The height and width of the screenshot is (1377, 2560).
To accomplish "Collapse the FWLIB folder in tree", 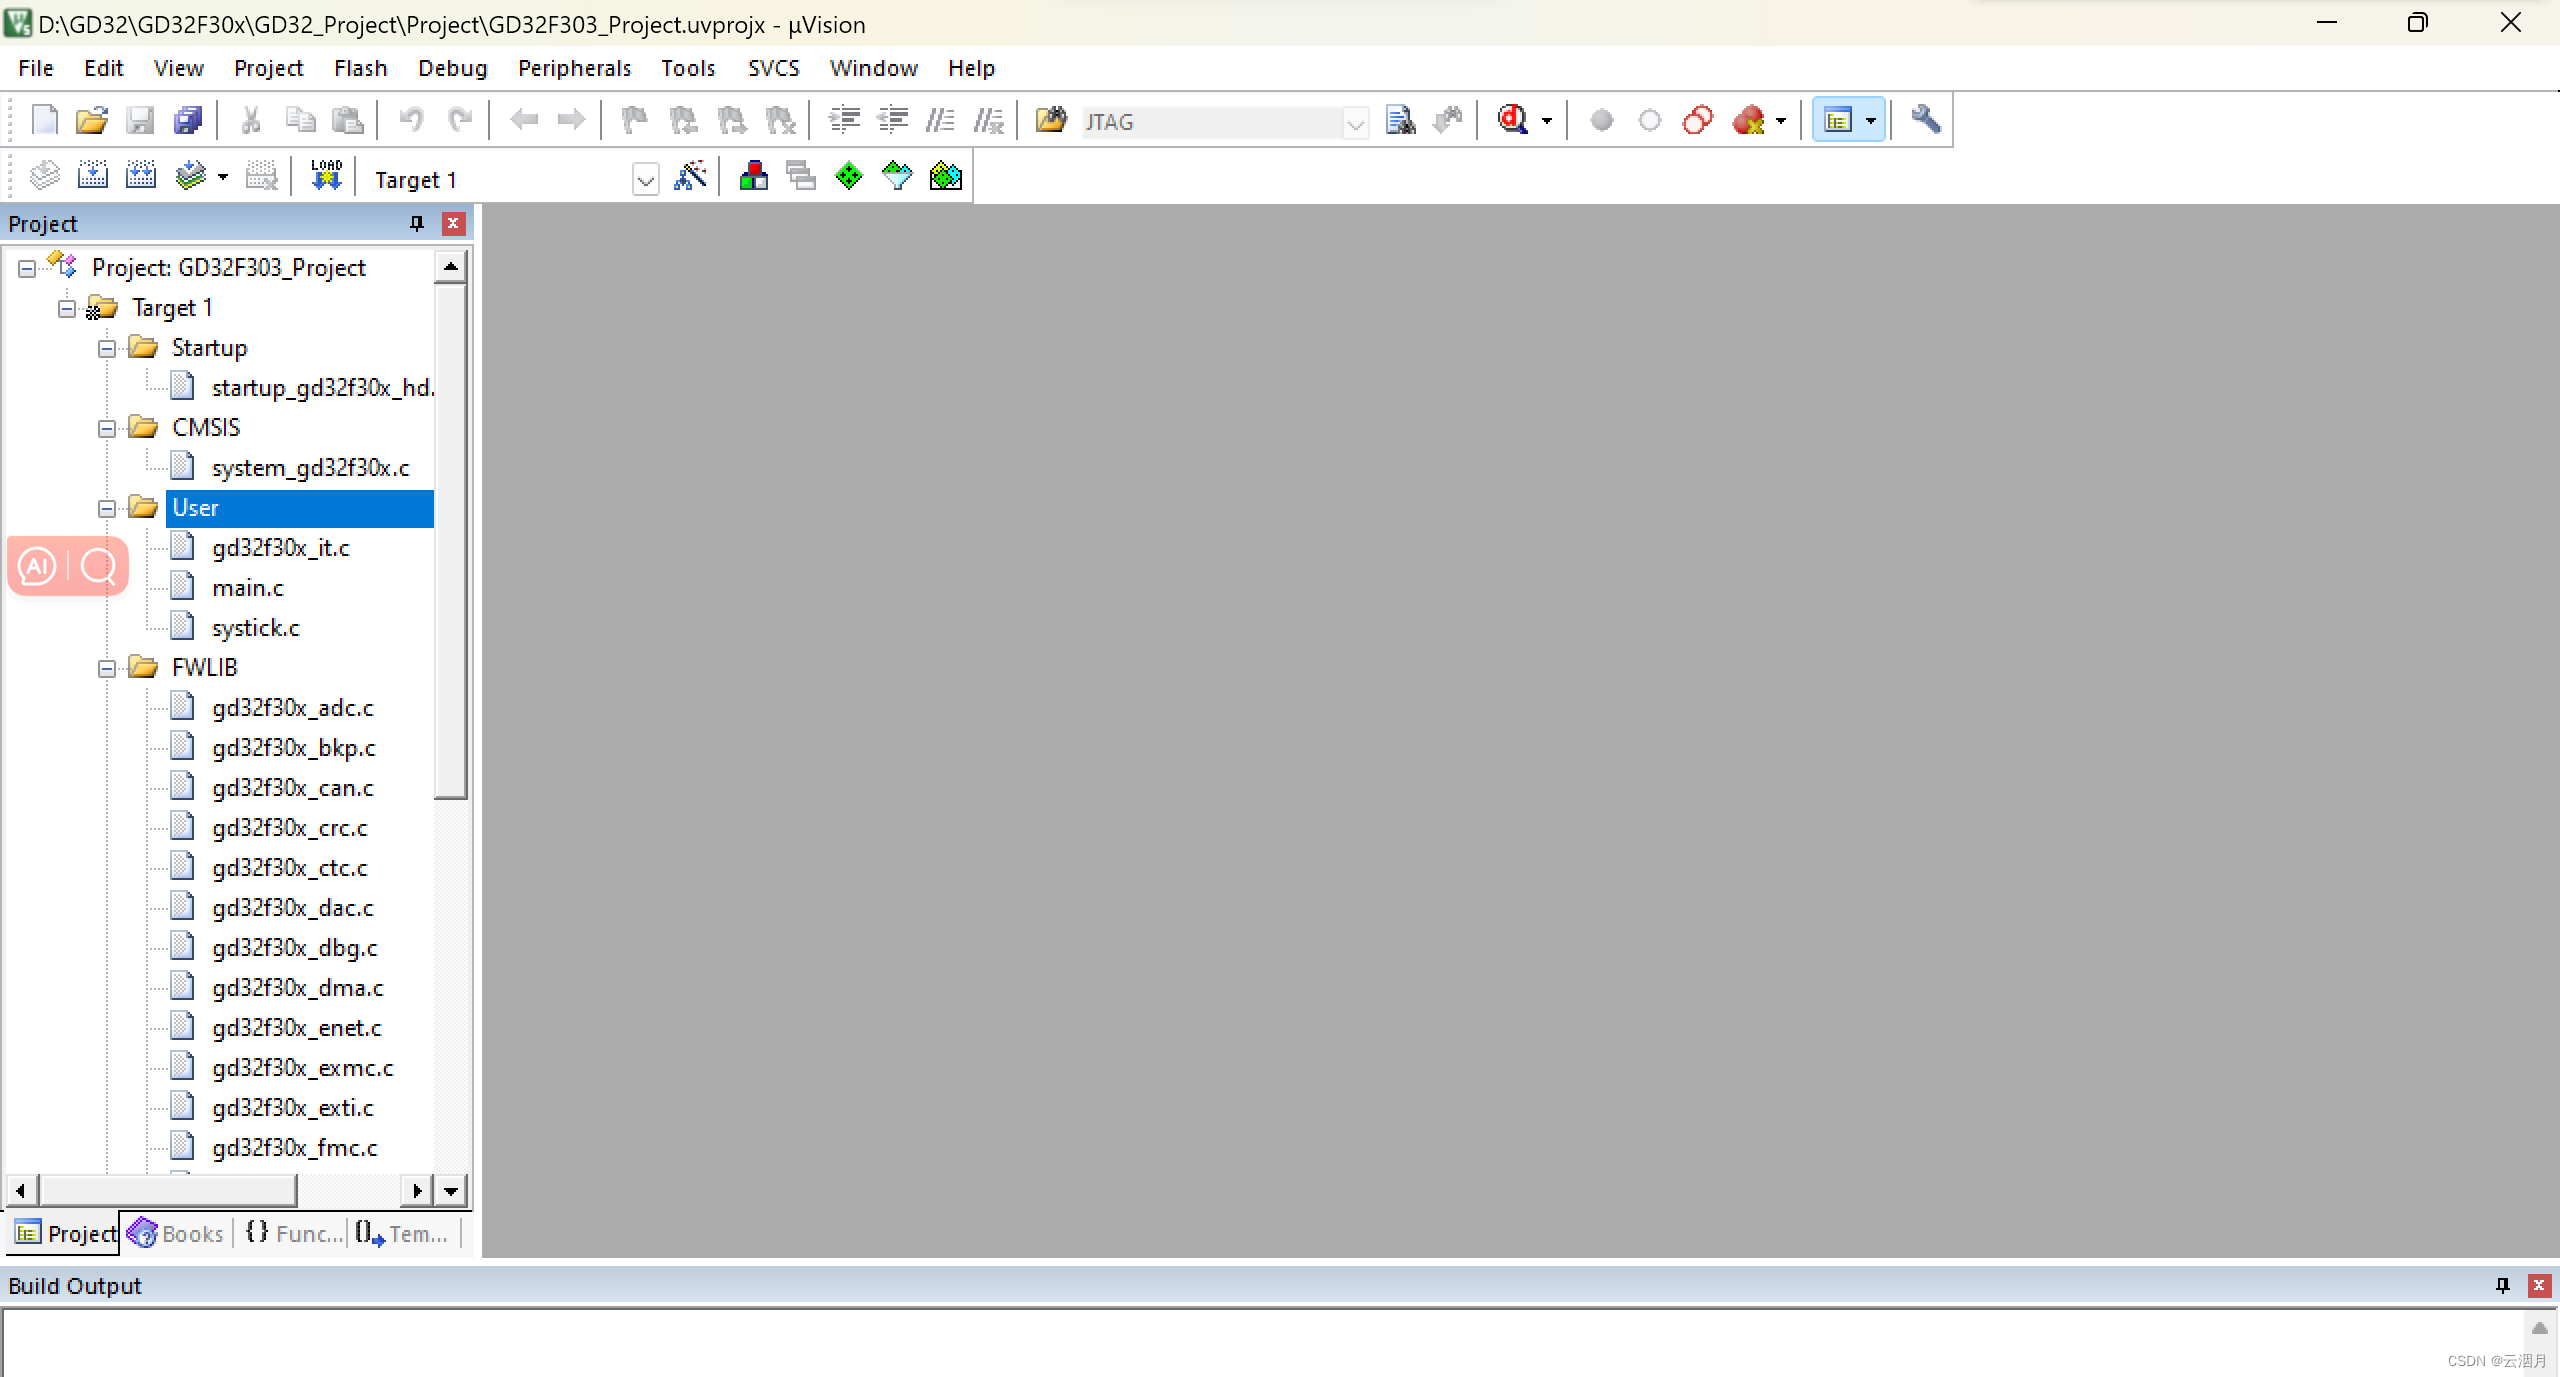I will pos(107,669).
